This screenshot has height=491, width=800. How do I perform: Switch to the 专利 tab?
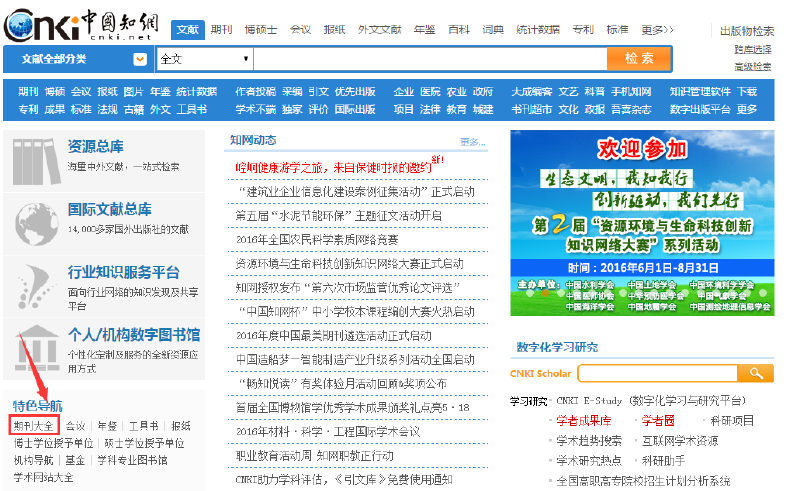tap(583, 30)
